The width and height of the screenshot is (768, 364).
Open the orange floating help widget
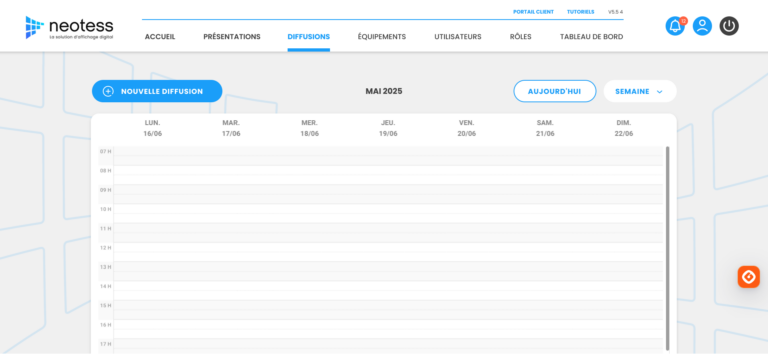748,277
